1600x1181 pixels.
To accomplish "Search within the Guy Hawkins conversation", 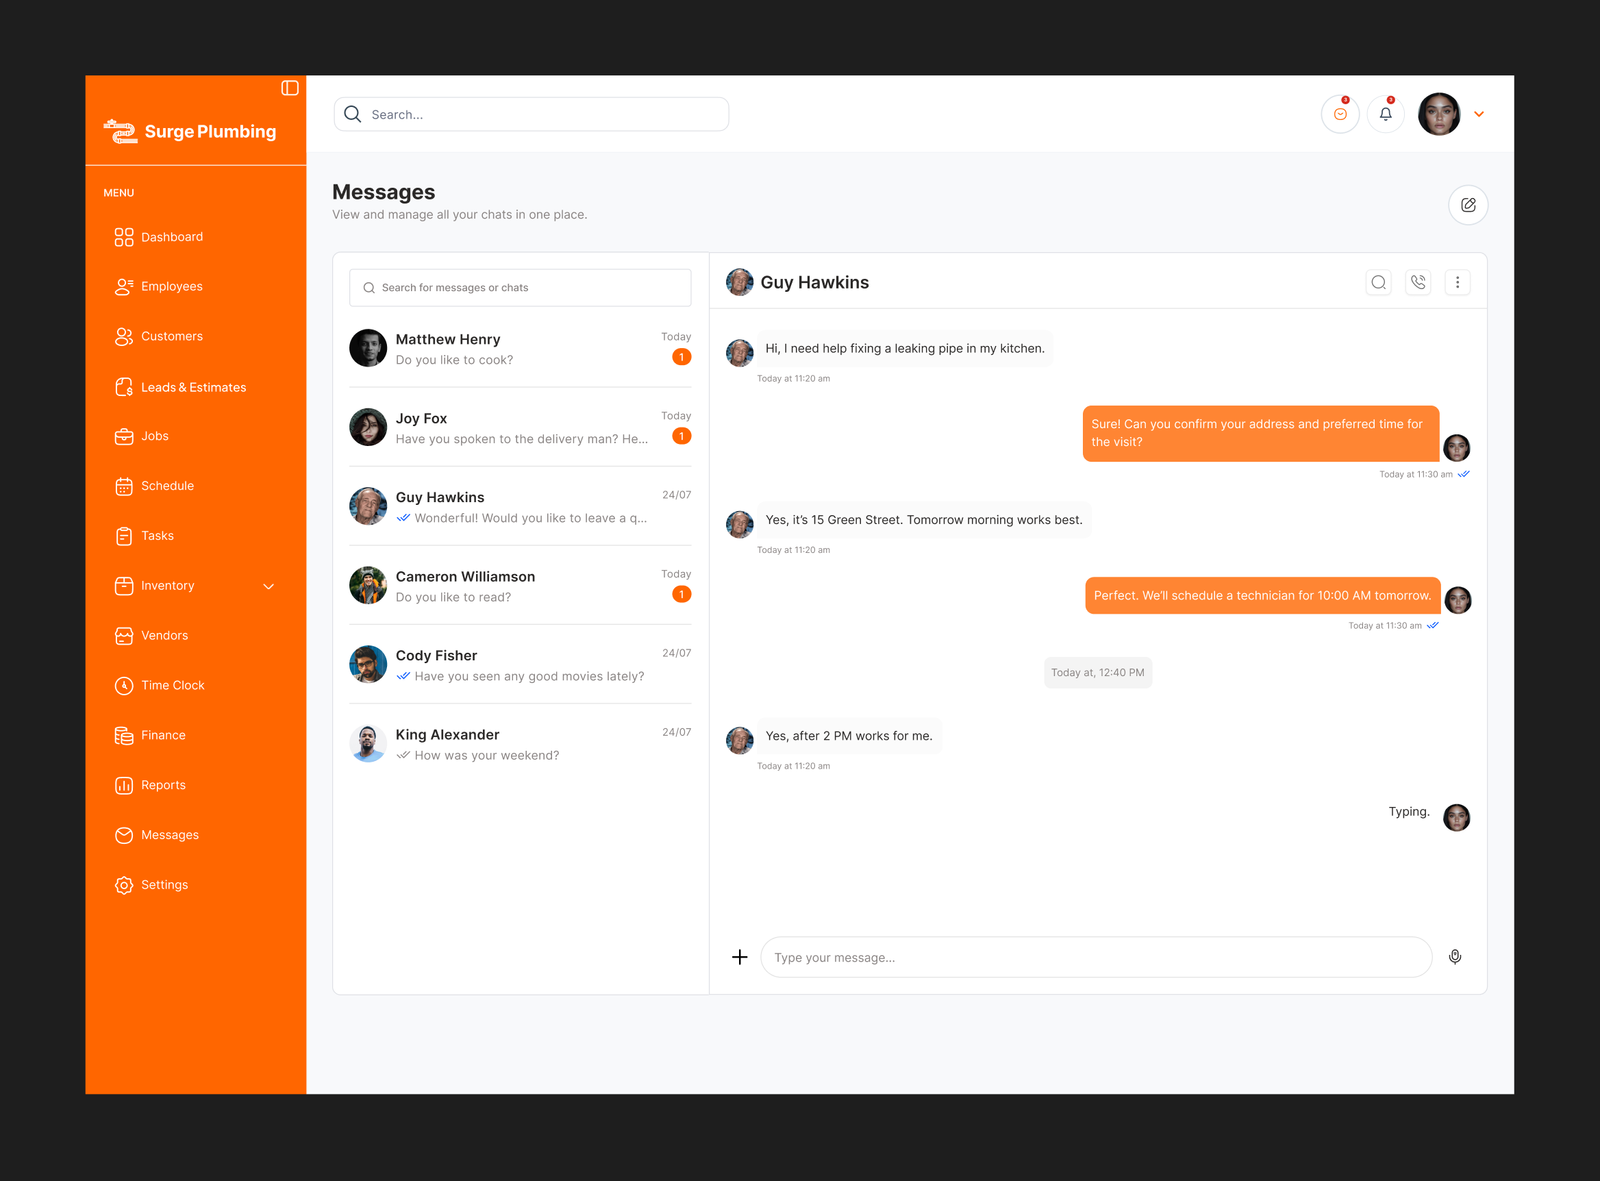I will click(1378, 282).
